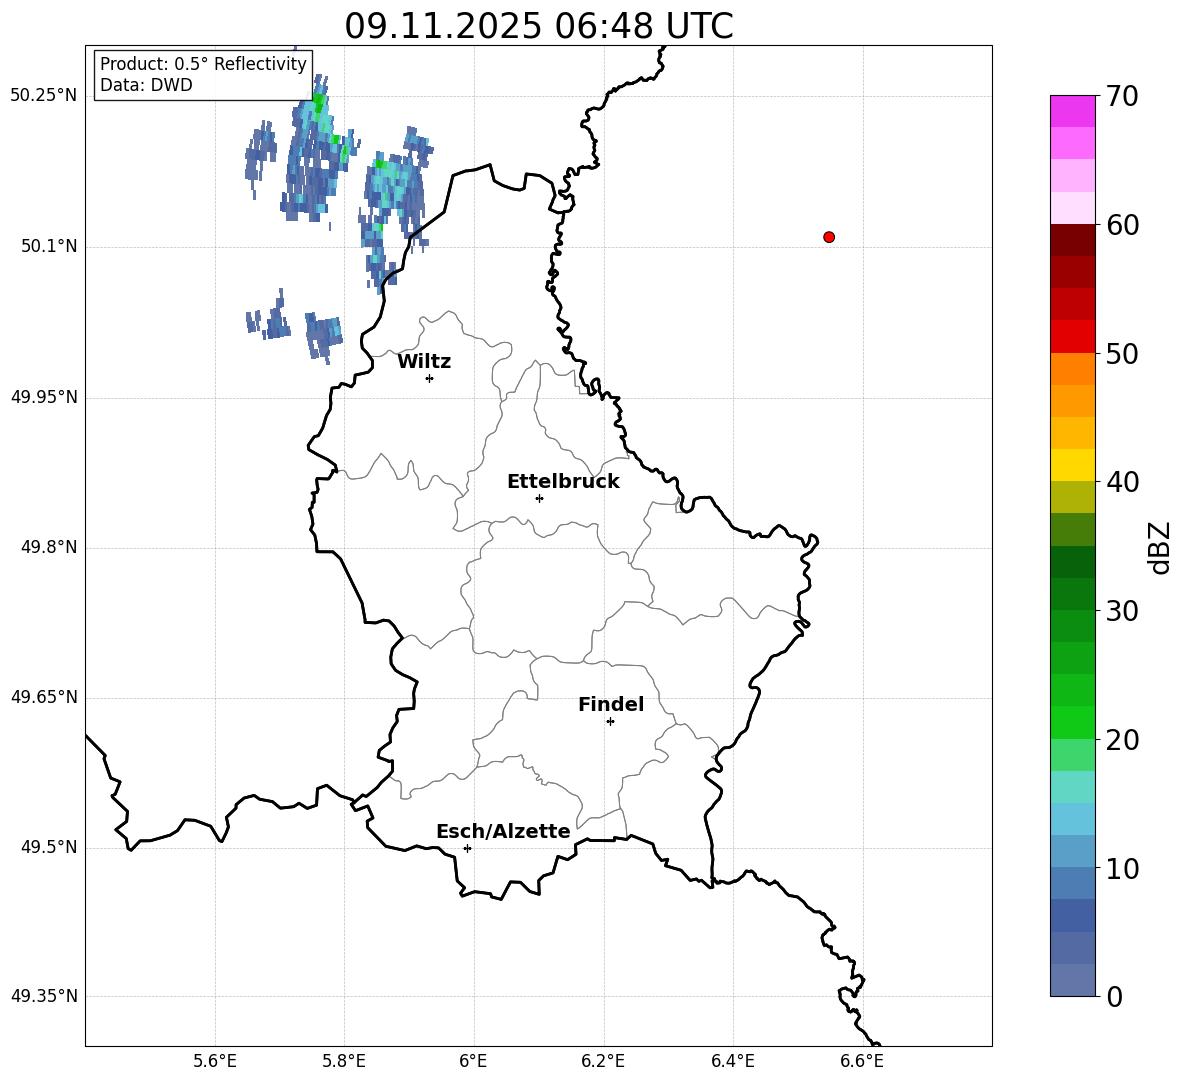Screen dimensions: 1184x1081
Task: Click the dark maroon colorbar swatch below 60
Action: click(x=1073, y=240)
